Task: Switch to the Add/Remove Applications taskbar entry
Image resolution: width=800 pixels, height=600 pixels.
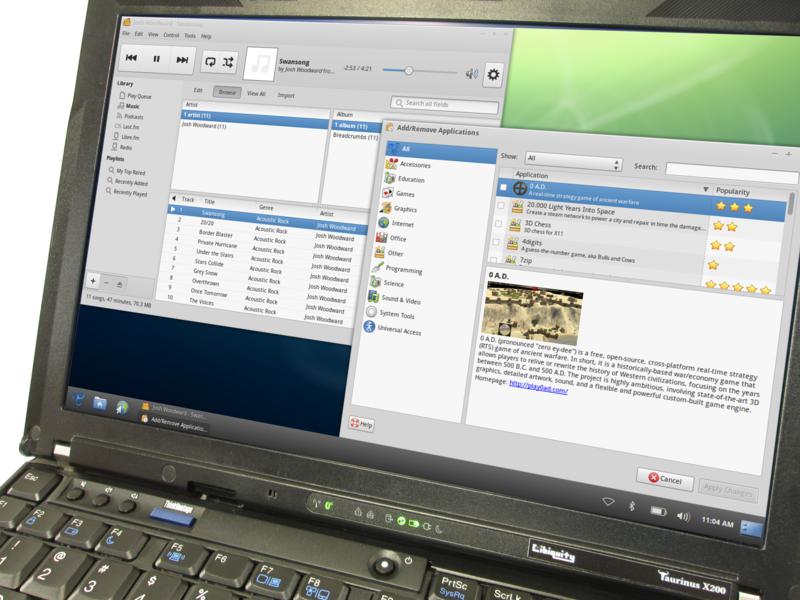Action: (x=174, y=422)
